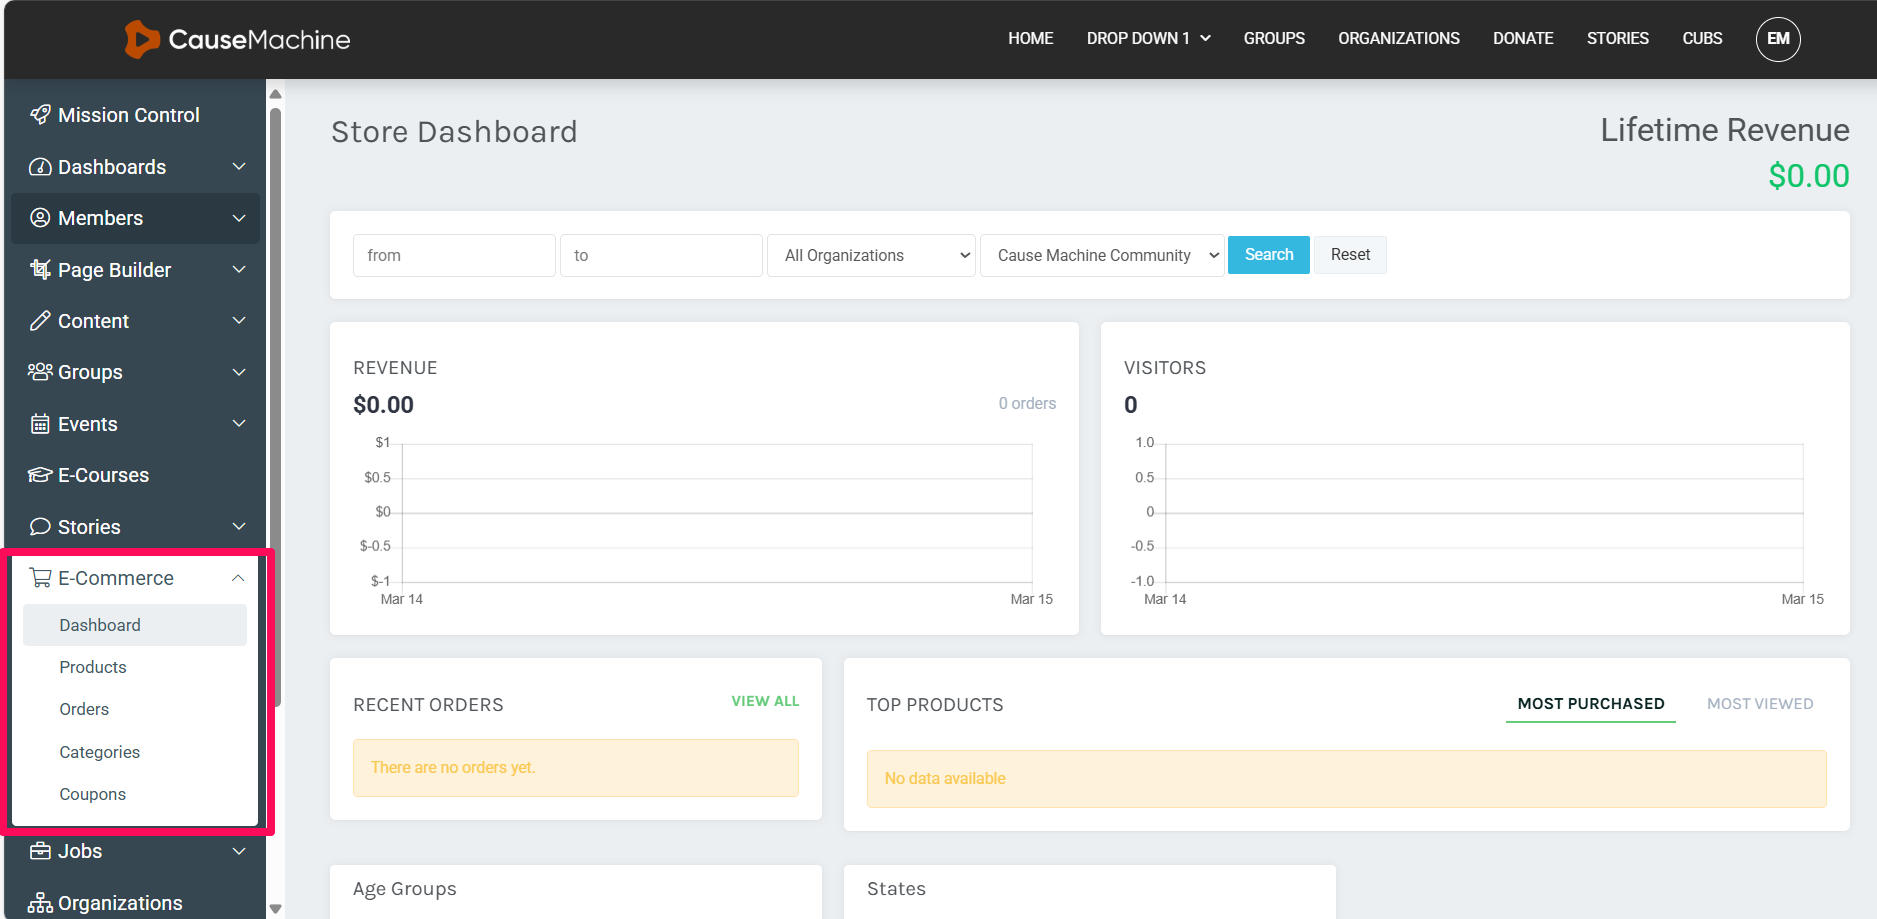Open E-Commerce Dashboard submenu item
Screen dimensions: 1877x919
135,625
